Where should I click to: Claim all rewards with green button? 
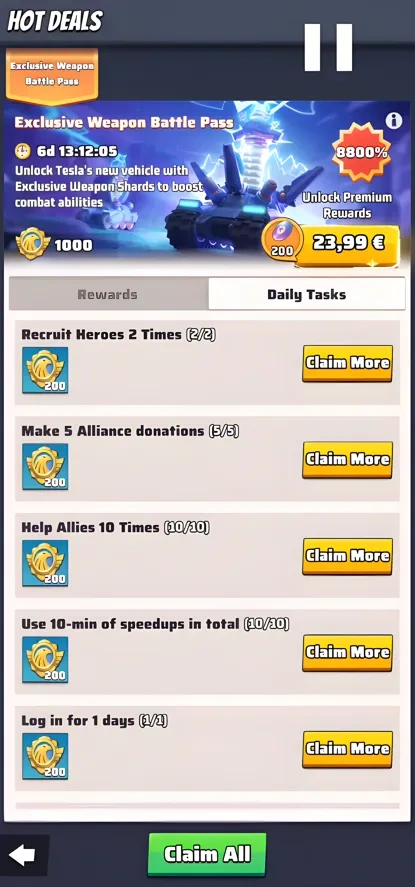pos(207,854)
